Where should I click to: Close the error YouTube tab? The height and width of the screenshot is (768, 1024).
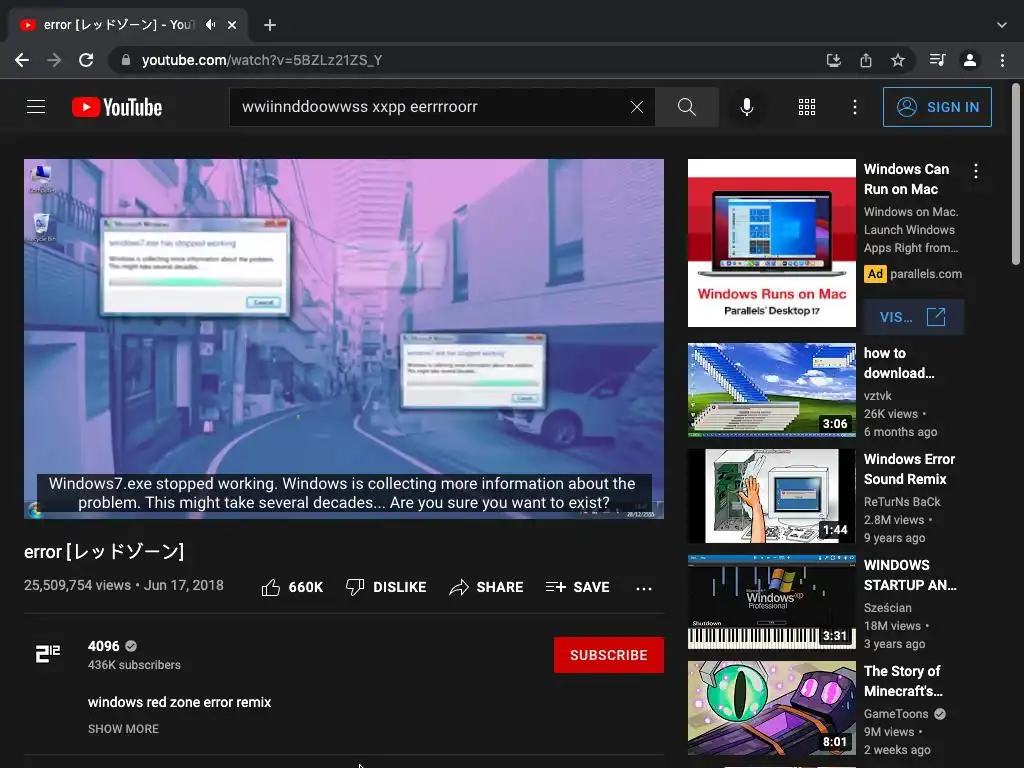click(232, 25)
